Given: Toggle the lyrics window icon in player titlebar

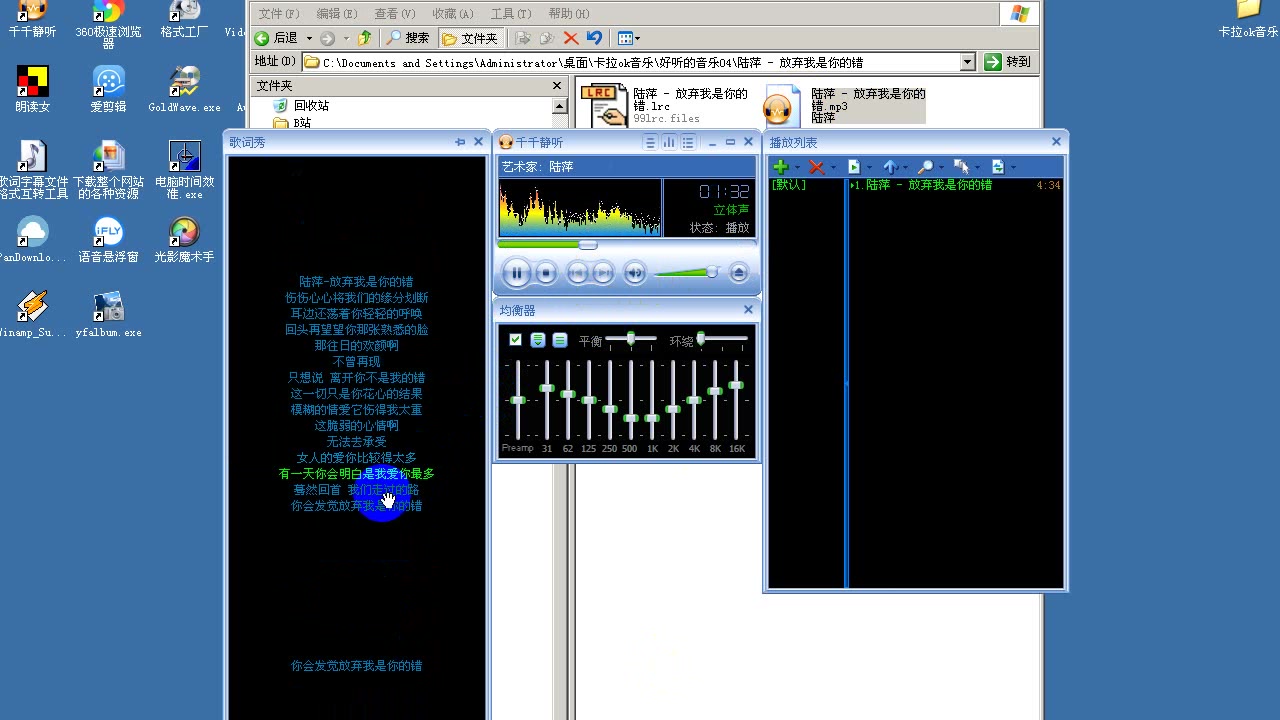Looking at the screenshot, I should (650, 143).
